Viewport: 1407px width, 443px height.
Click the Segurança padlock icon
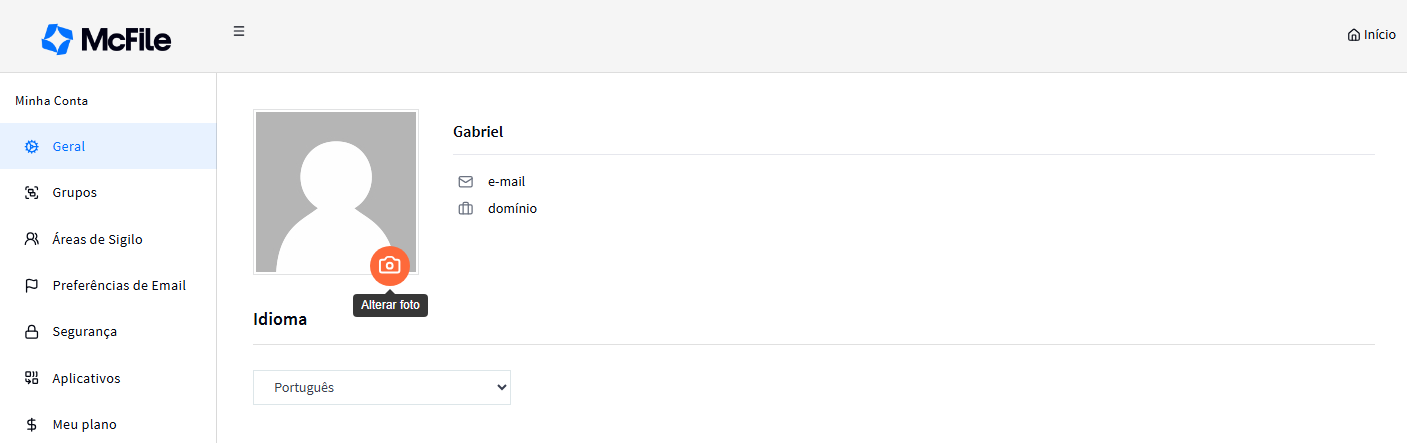31,332
